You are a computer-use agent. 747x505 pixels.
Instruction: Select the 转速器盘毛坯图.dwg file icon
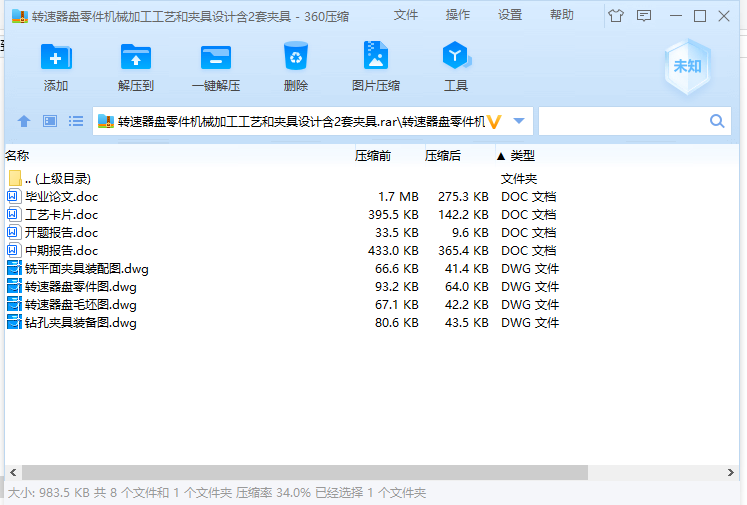click(x=14, y=305)
